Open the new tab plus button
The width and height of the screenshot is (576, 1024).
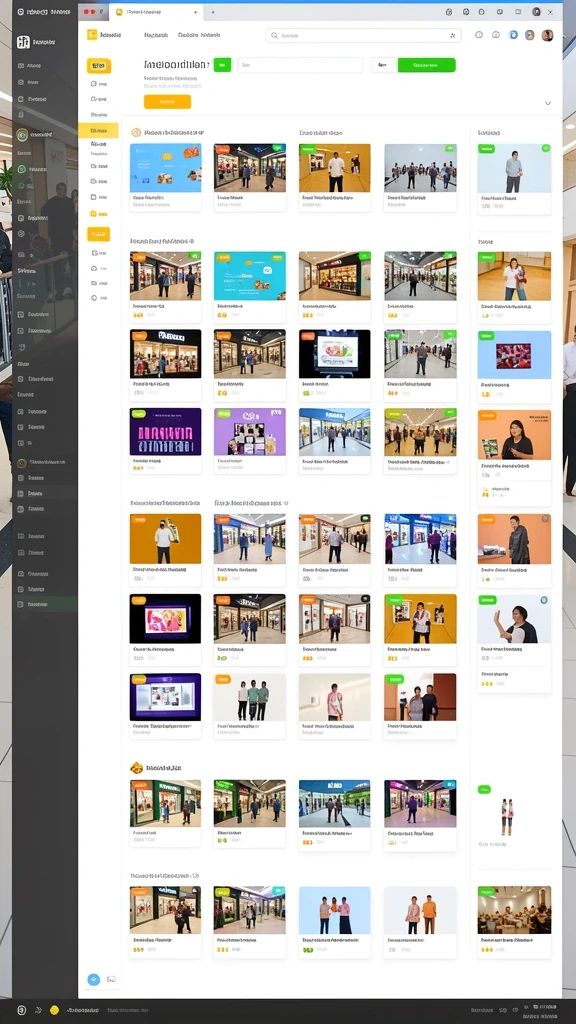coord(213,12)
